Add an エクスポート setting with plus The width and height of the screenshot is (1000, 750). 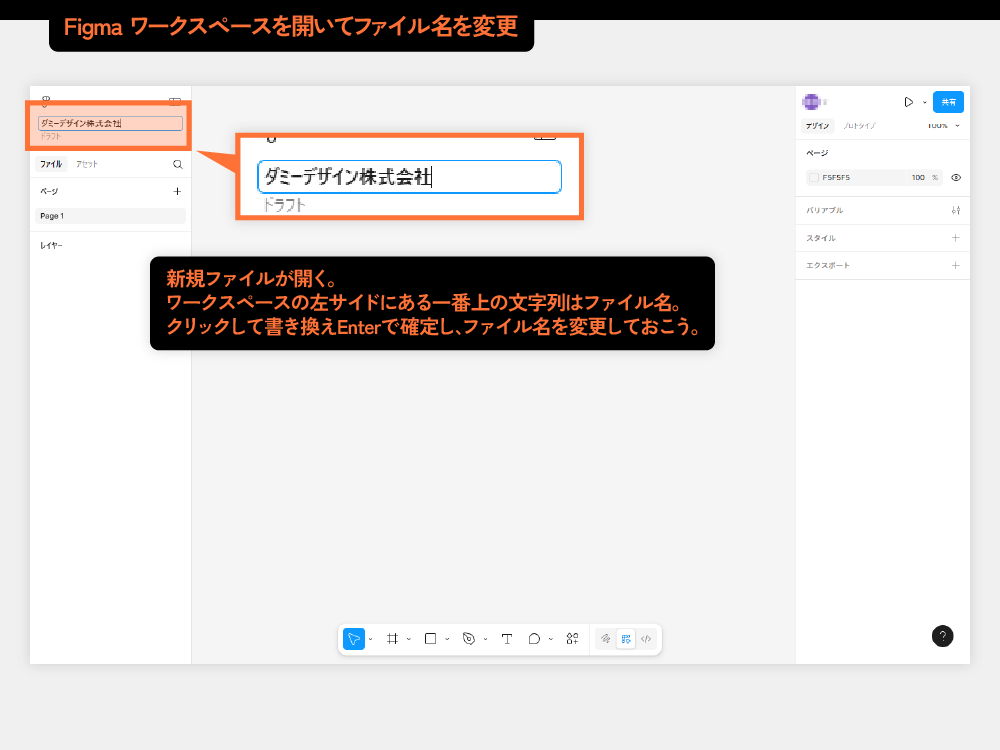[x=955, y=265]
